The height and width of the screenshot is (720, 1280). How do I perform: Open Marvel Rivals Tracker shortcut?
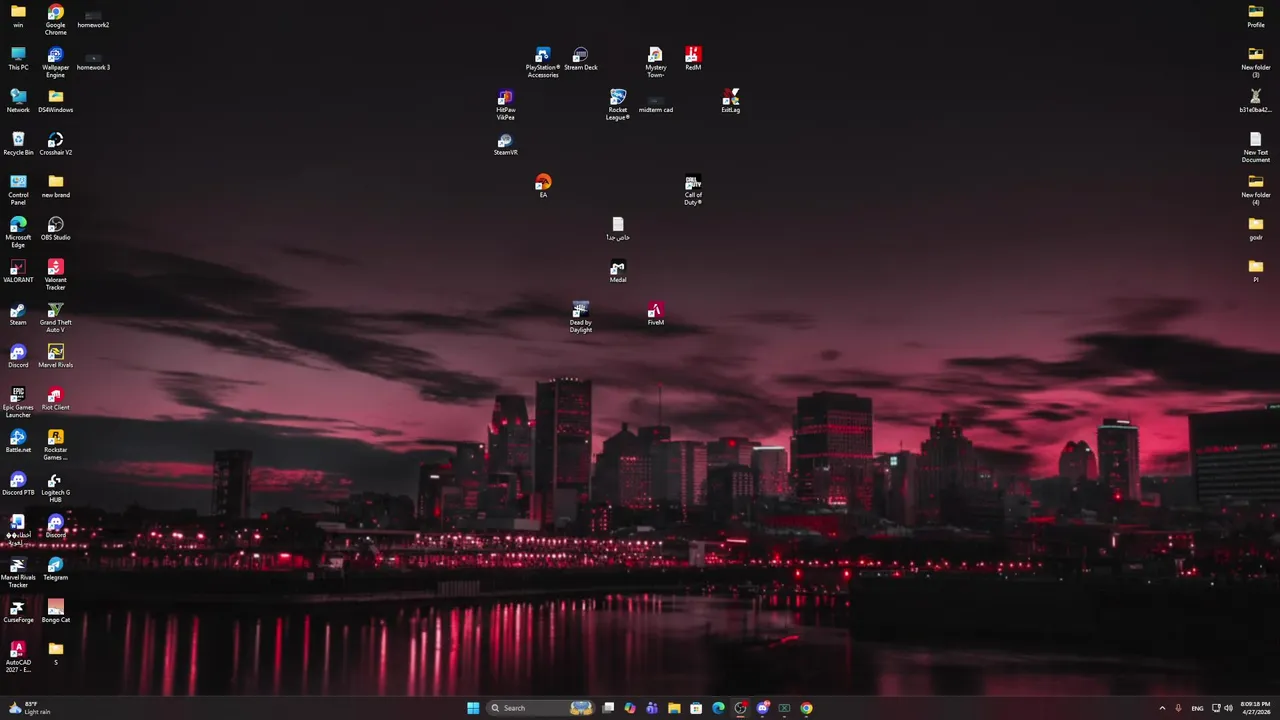18,571
